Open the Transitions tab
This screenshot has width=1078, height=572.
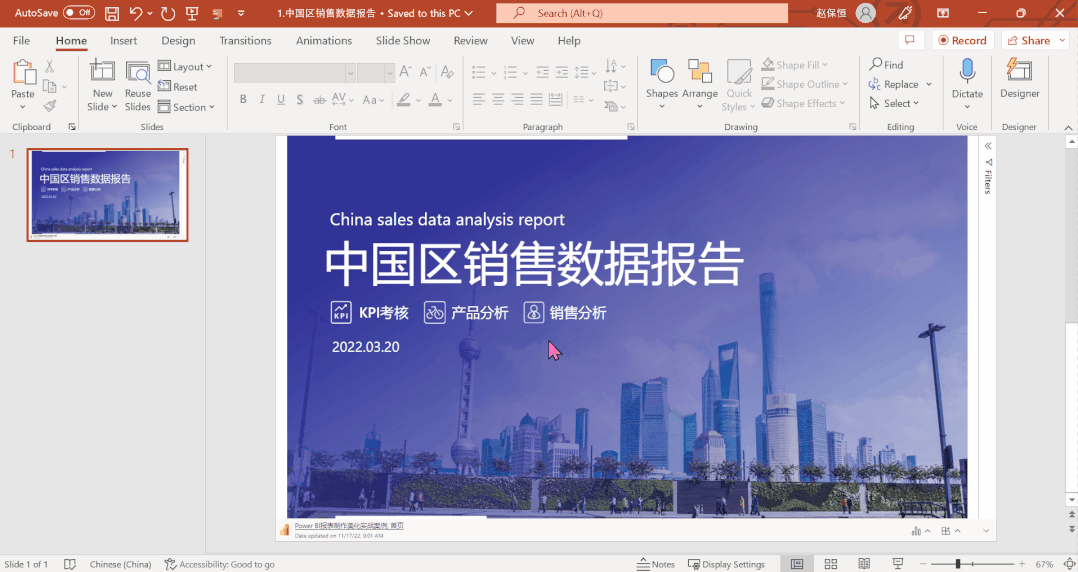point(245,41)
